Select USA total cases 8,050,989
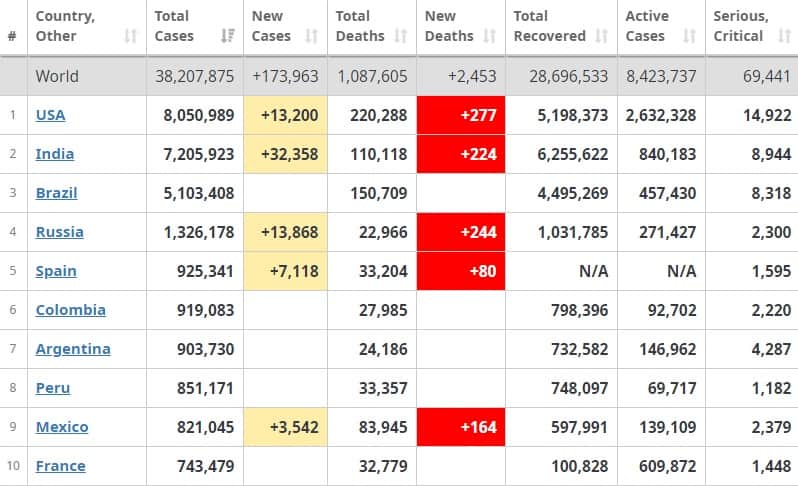The image size is (798, 486). point(199,115)
